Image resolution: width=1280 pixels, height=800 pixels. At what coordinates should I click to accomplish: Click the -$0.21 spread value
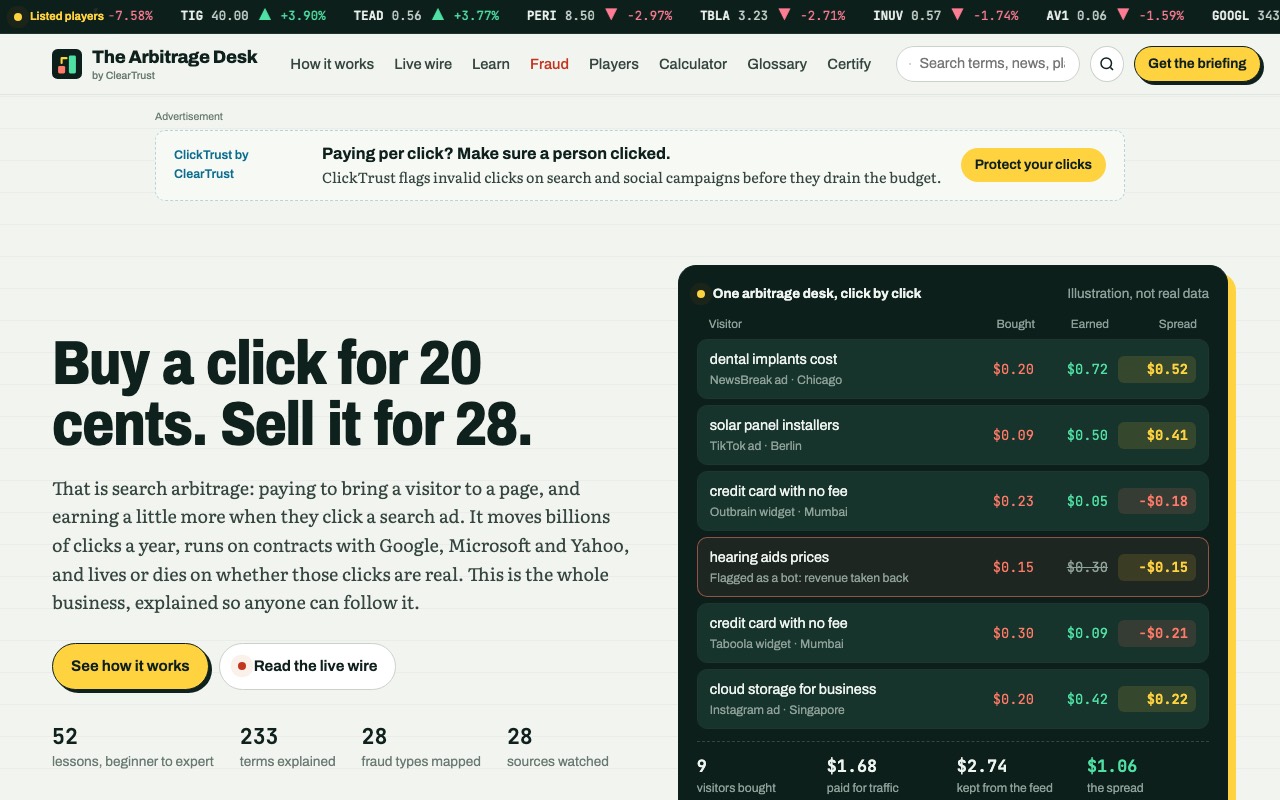tap(1157, 633)
